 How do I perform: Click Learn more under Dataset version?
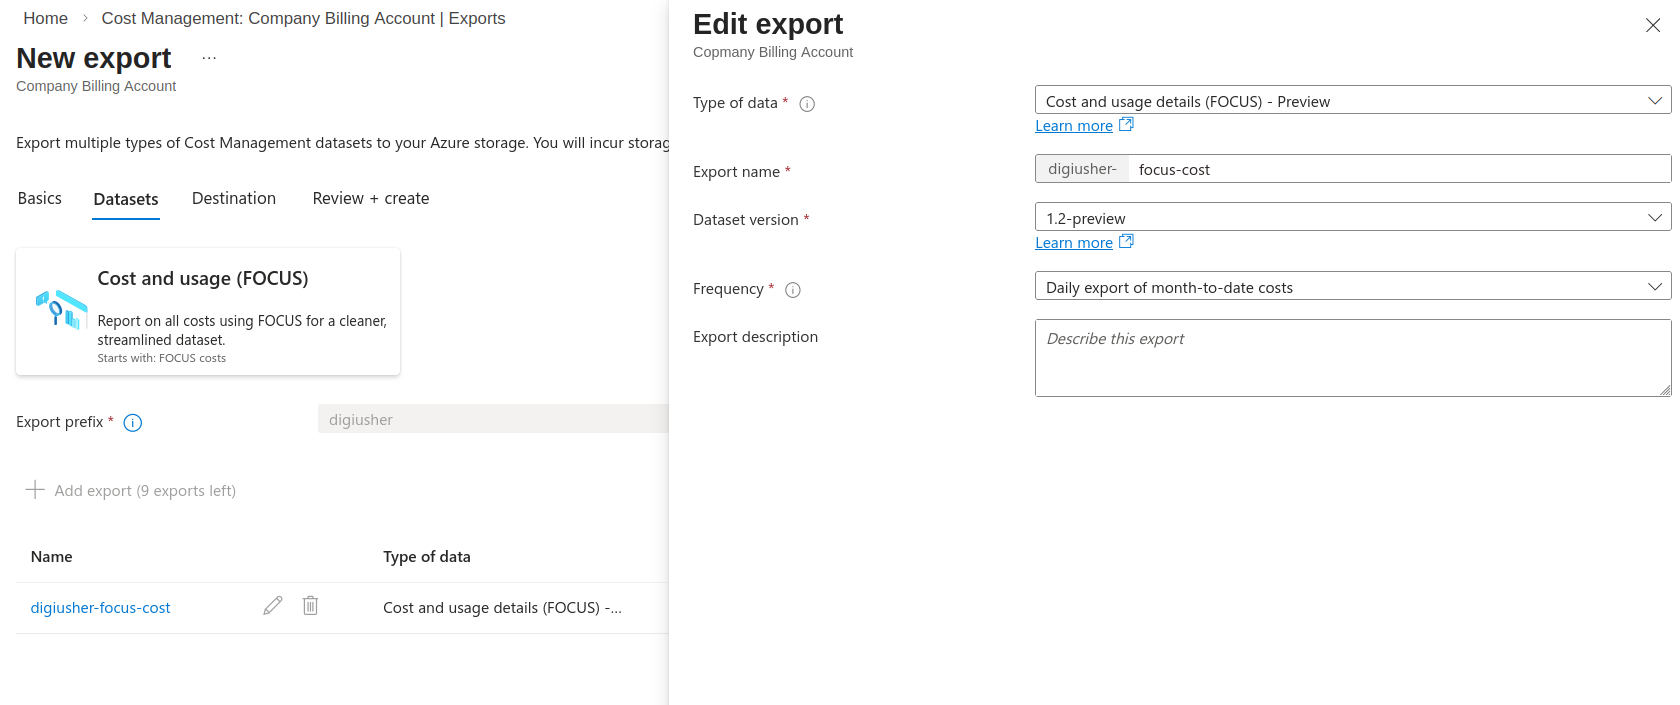pos(1074,243)
